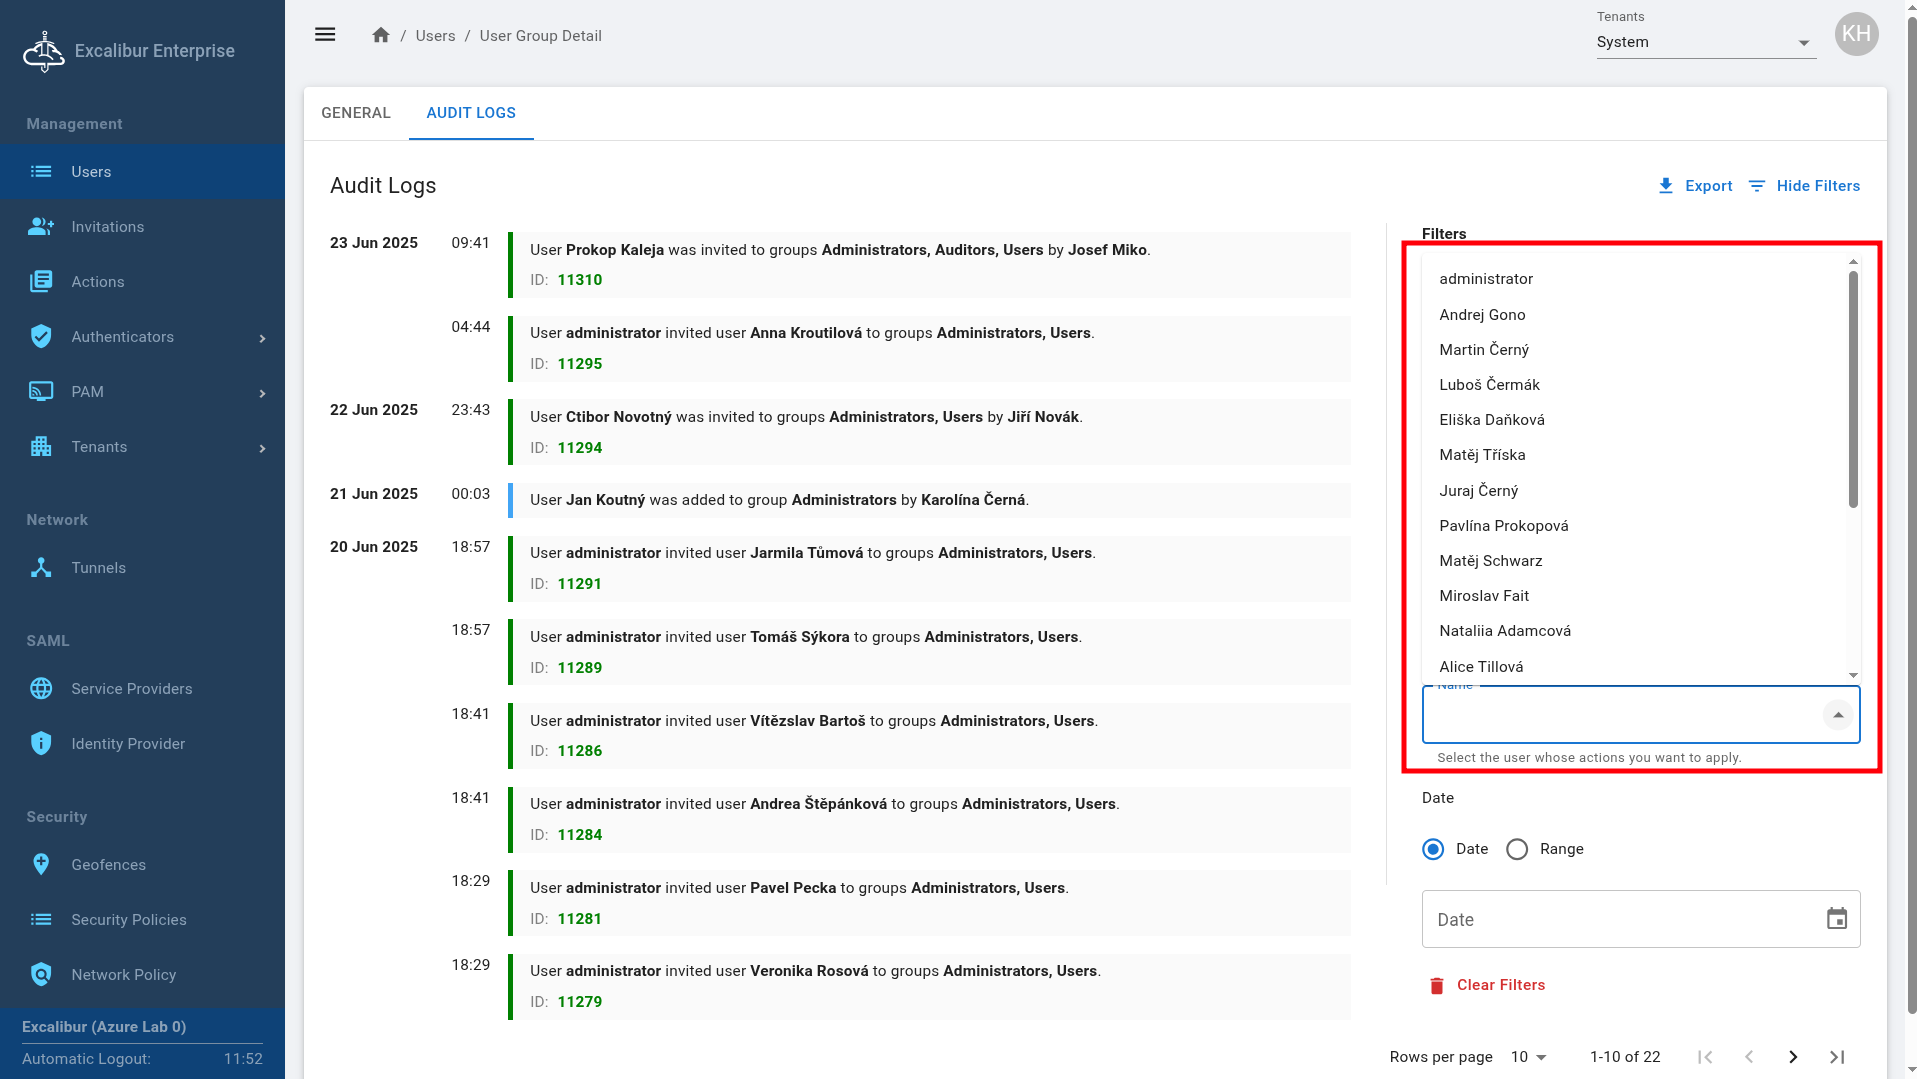The width and height of the screenshot is (1917, 1079).
Task: Collapse the Name user dropdown arrow
Action: 1837,715
